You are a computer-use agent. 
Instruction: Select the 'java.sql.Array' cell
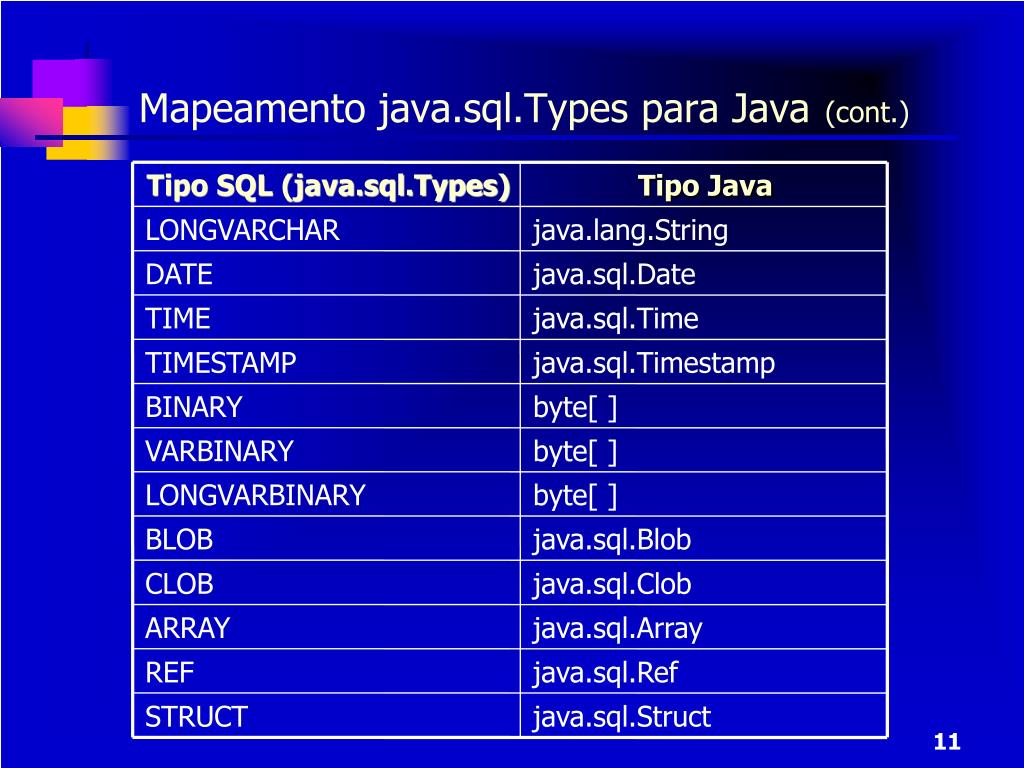pos(703,628)
